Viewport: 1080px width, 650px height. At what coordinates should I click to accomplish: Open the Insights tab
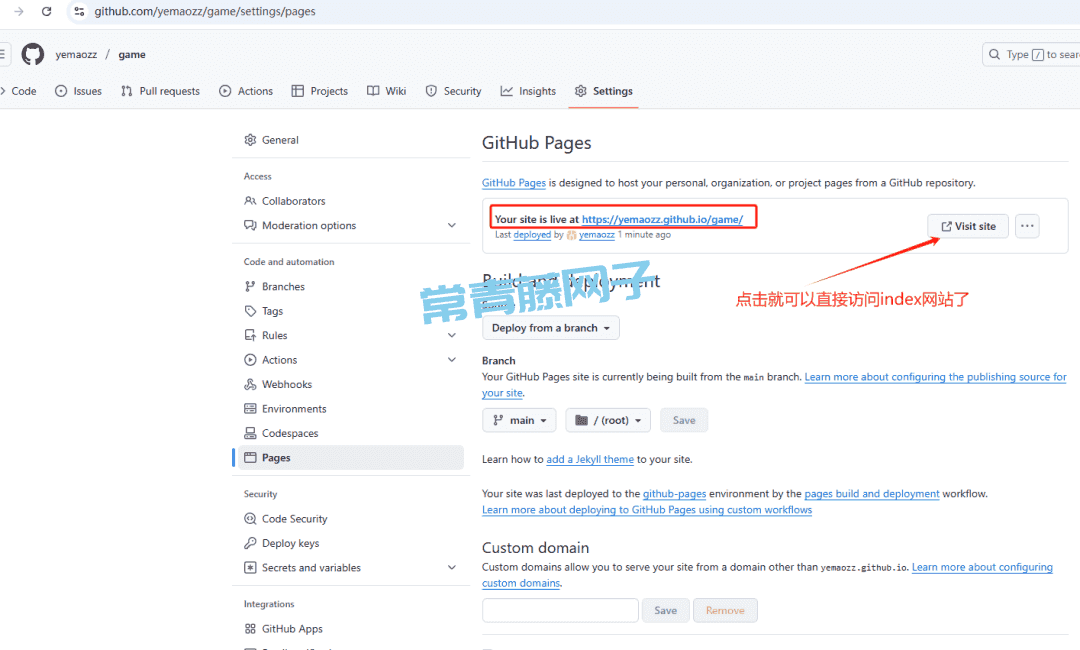[528, 91]
